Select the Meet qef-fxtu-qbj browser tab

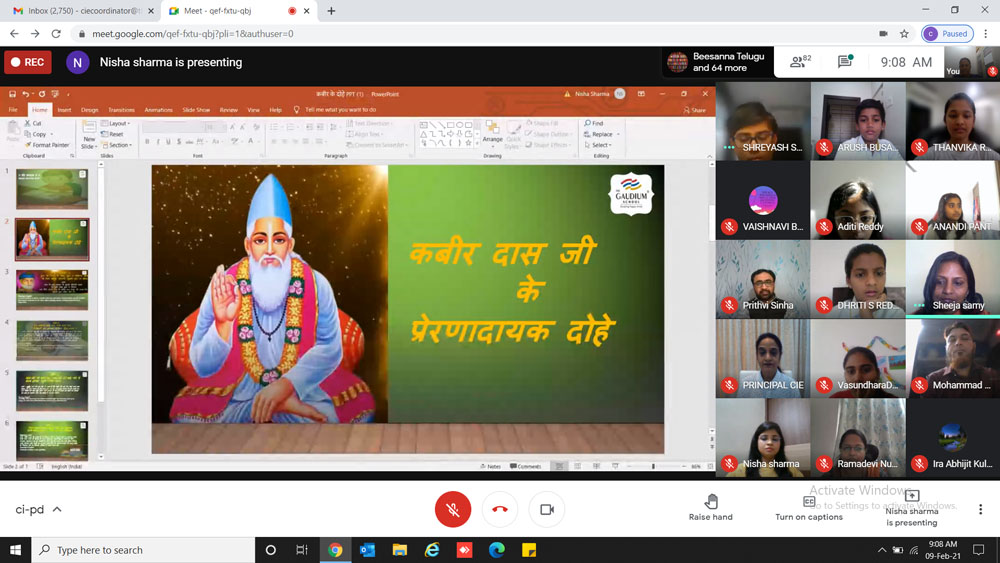coord(230,11)
